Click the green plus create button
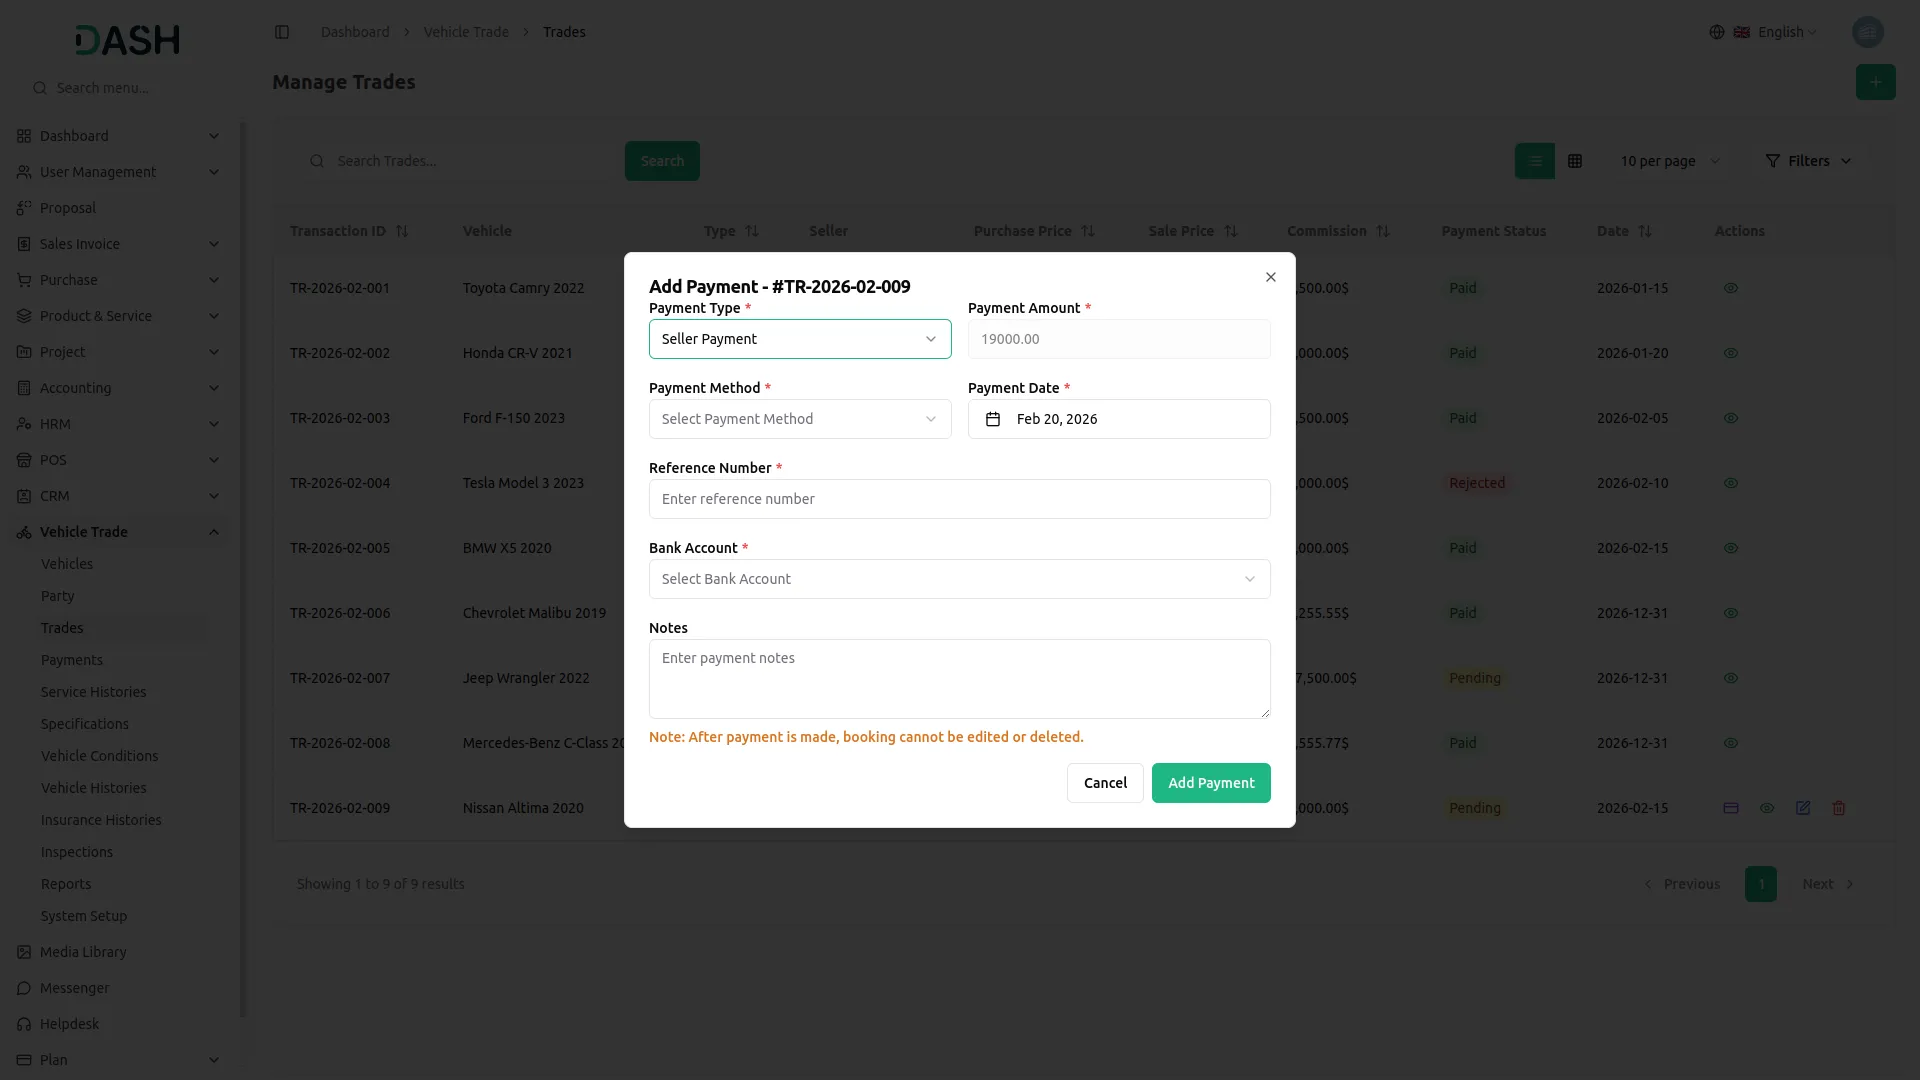1920x1080 pixels. (1875, 82)
